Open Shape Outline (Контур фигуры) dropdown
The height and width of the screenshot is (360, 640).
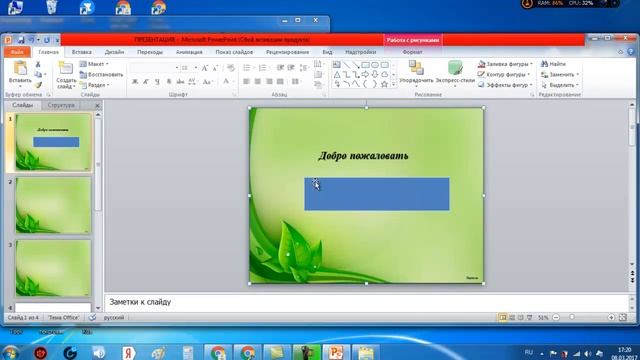504,74
